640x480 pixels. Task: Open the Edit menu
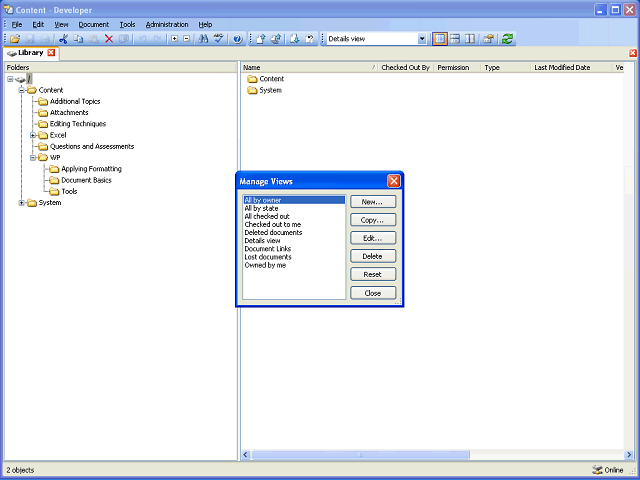pyautogui.click(x=38, y=24)
